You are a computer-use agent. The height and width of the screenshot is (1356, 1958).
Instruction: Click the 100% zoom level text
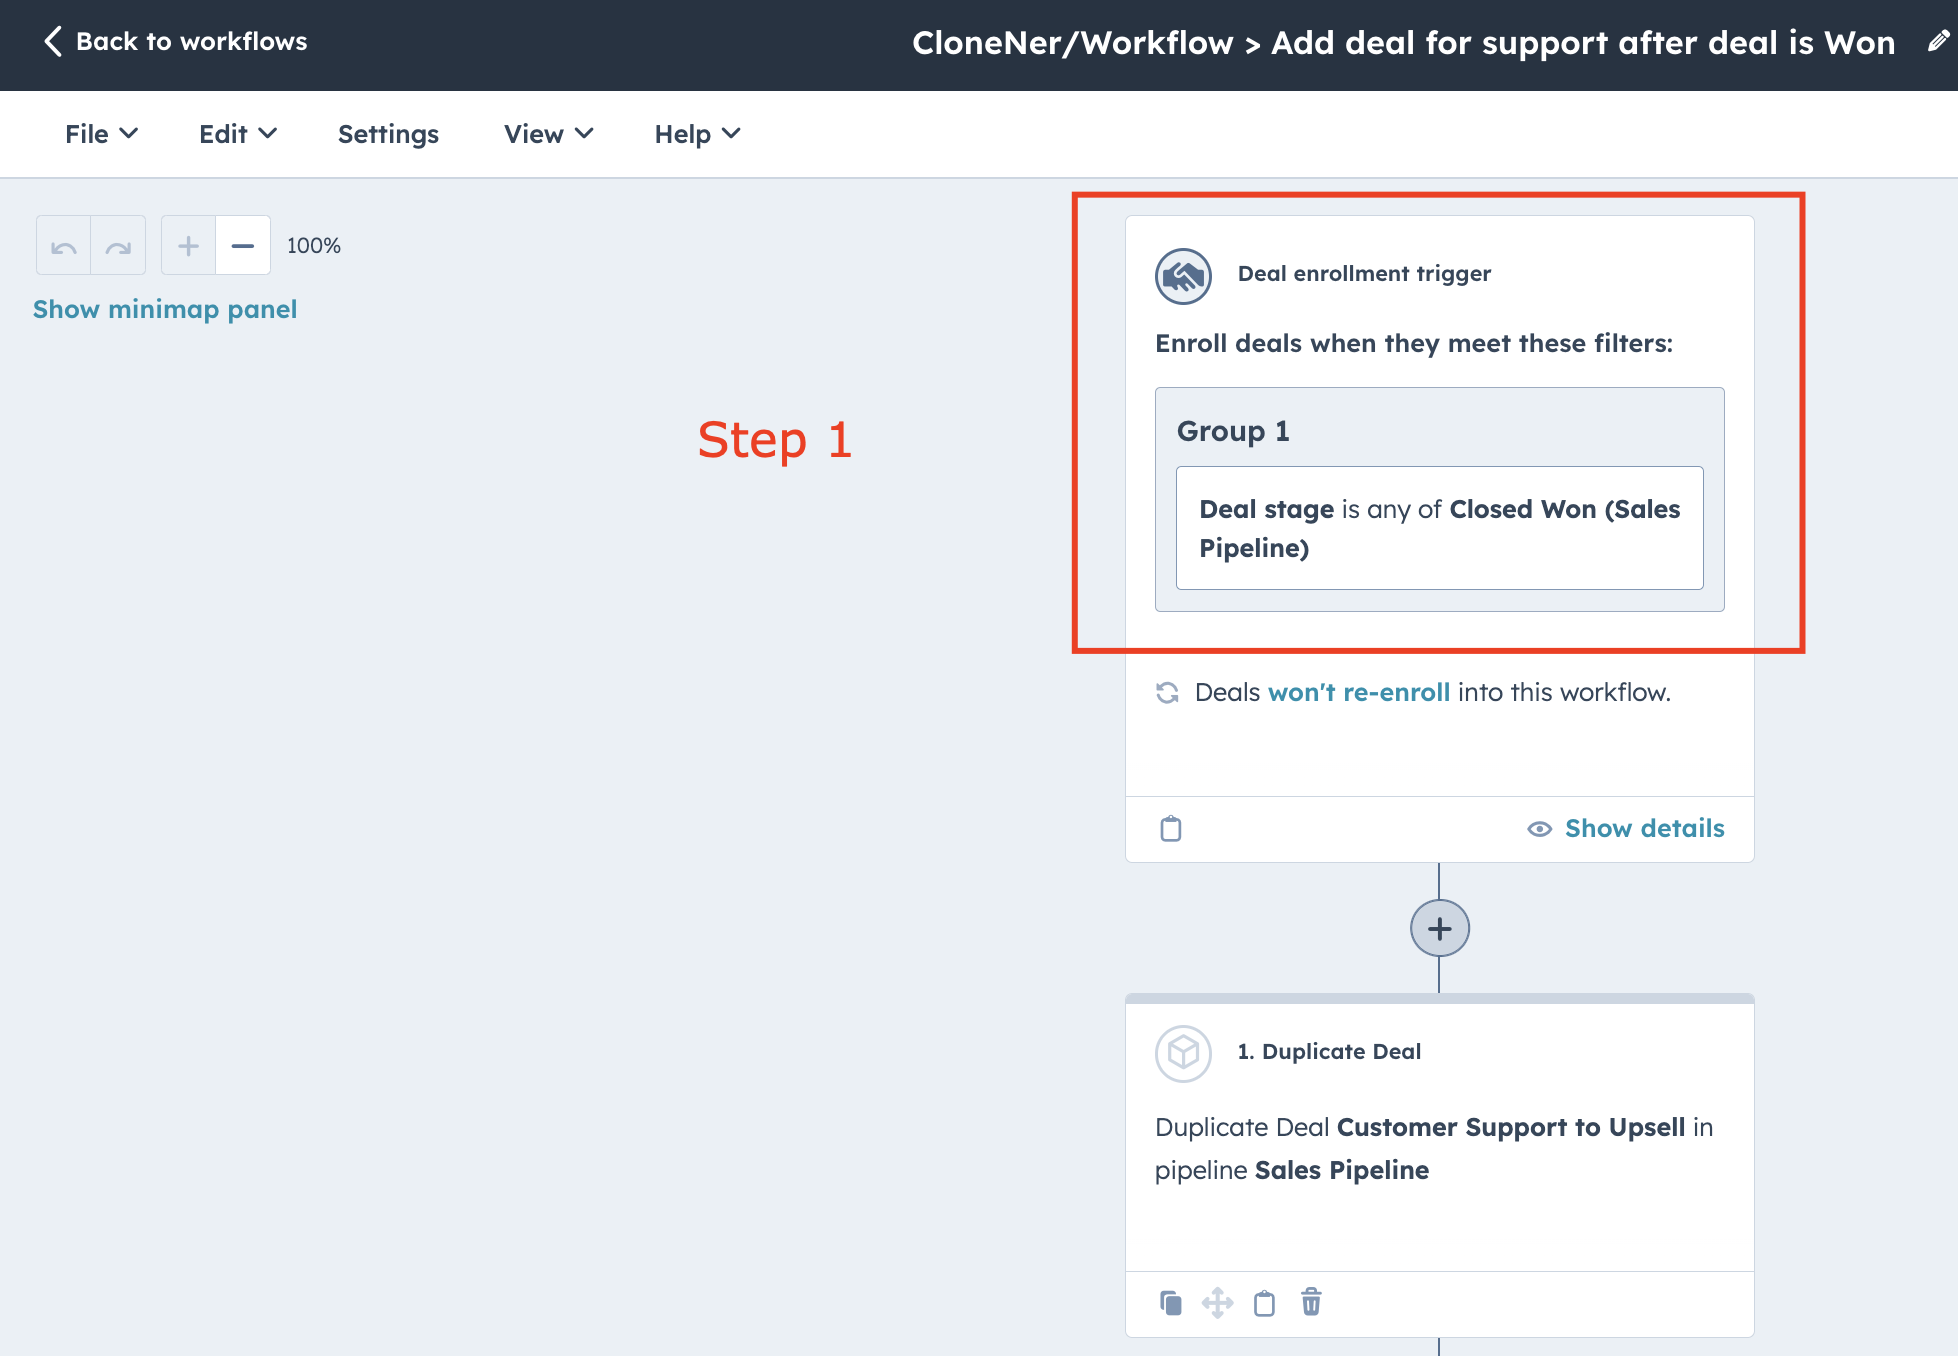click(x=314, y=246)
